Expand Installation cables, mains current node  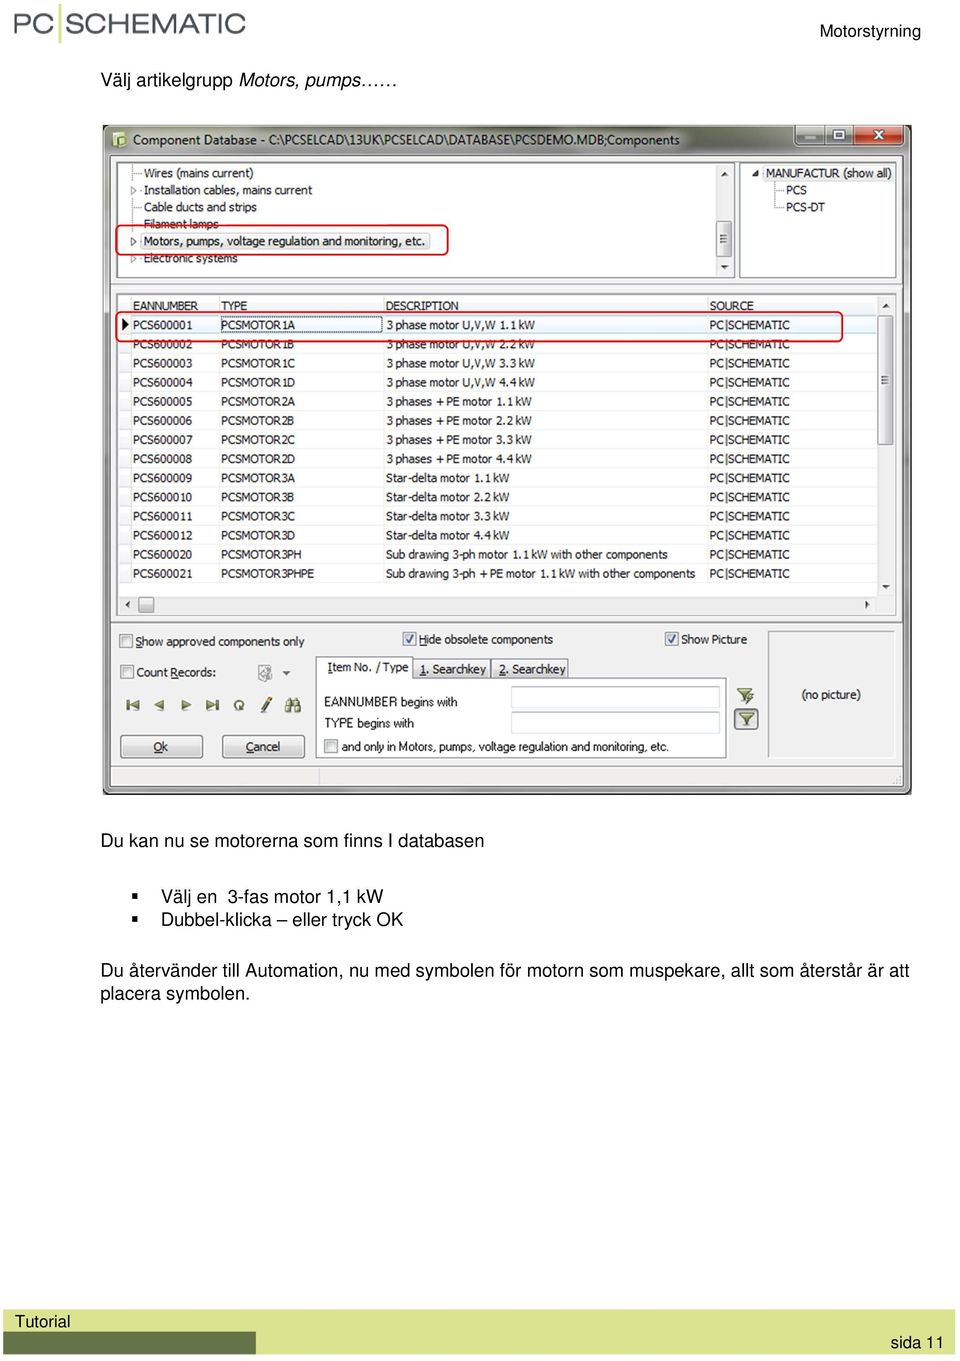(134, 190)
